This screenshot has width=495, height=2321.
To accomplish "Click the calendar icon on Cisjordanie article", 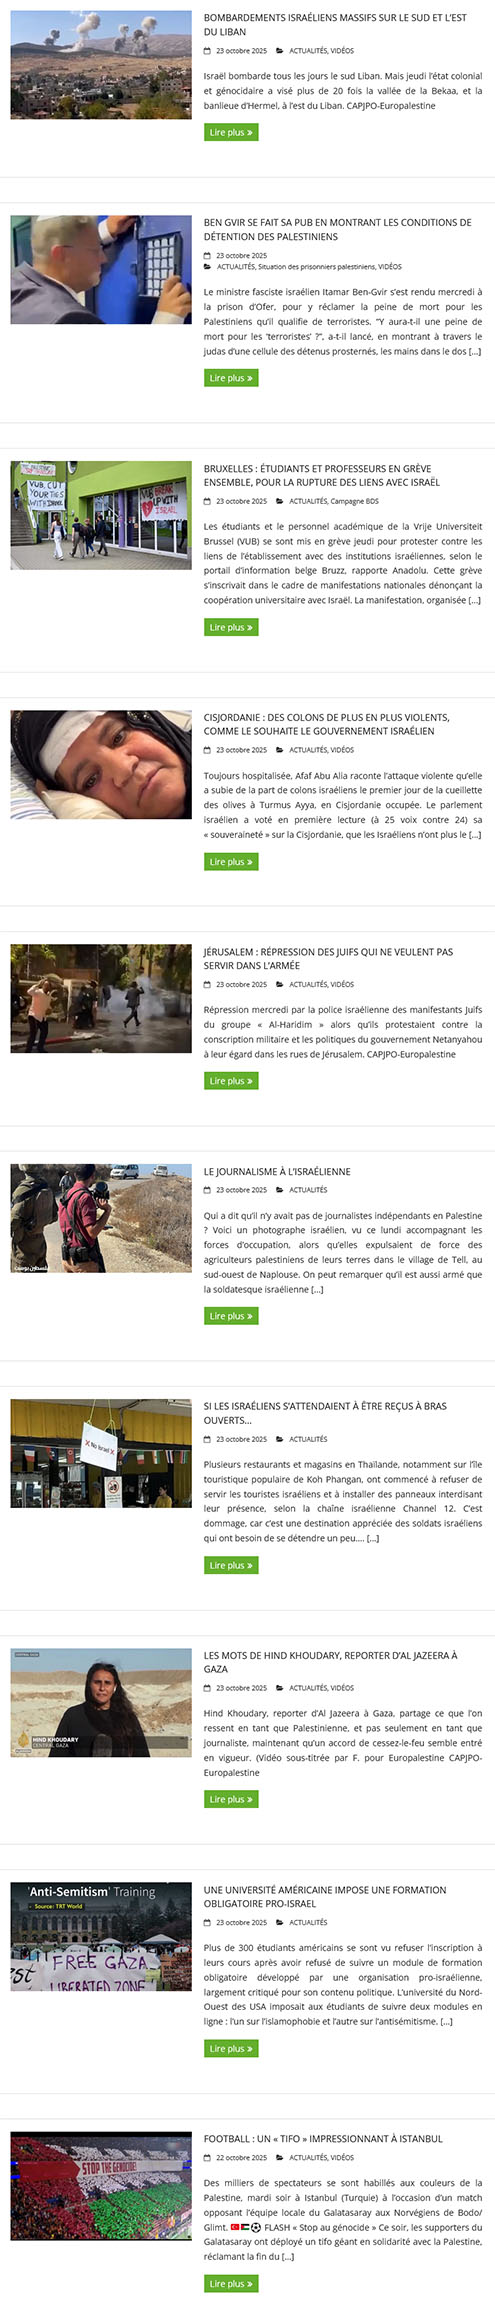I will click(x=207, y=750).
